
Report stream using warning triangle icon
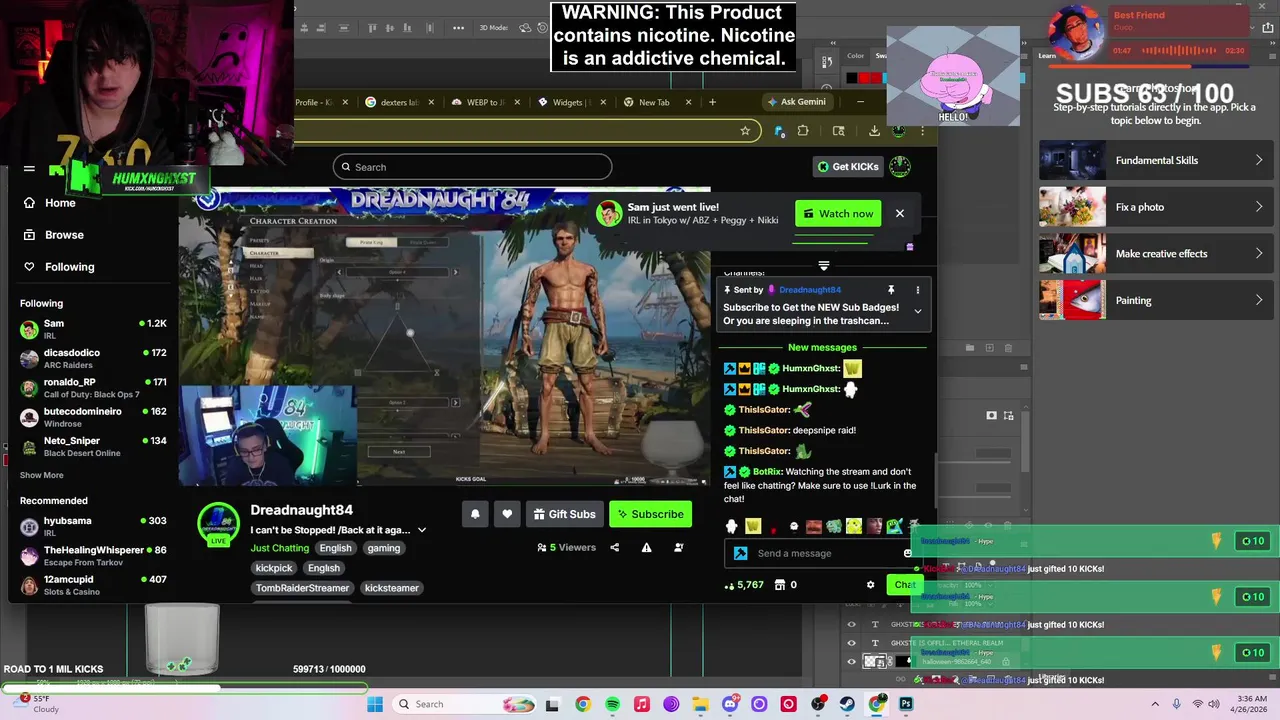(646, 547)
